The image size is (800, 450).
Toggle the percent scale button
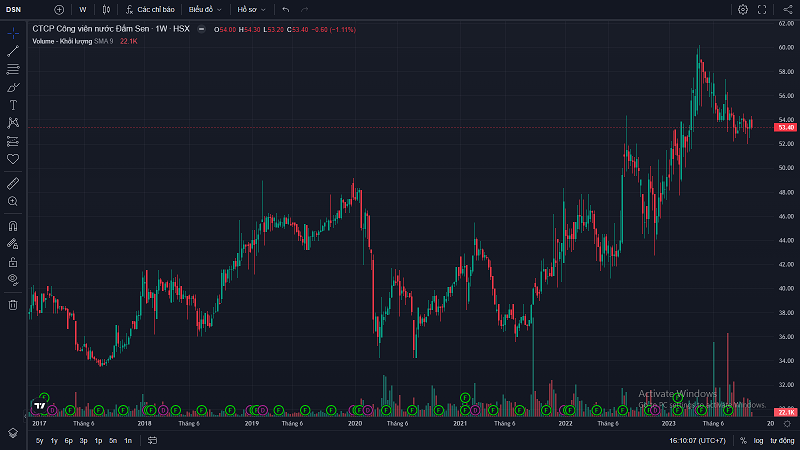[743, 440]
